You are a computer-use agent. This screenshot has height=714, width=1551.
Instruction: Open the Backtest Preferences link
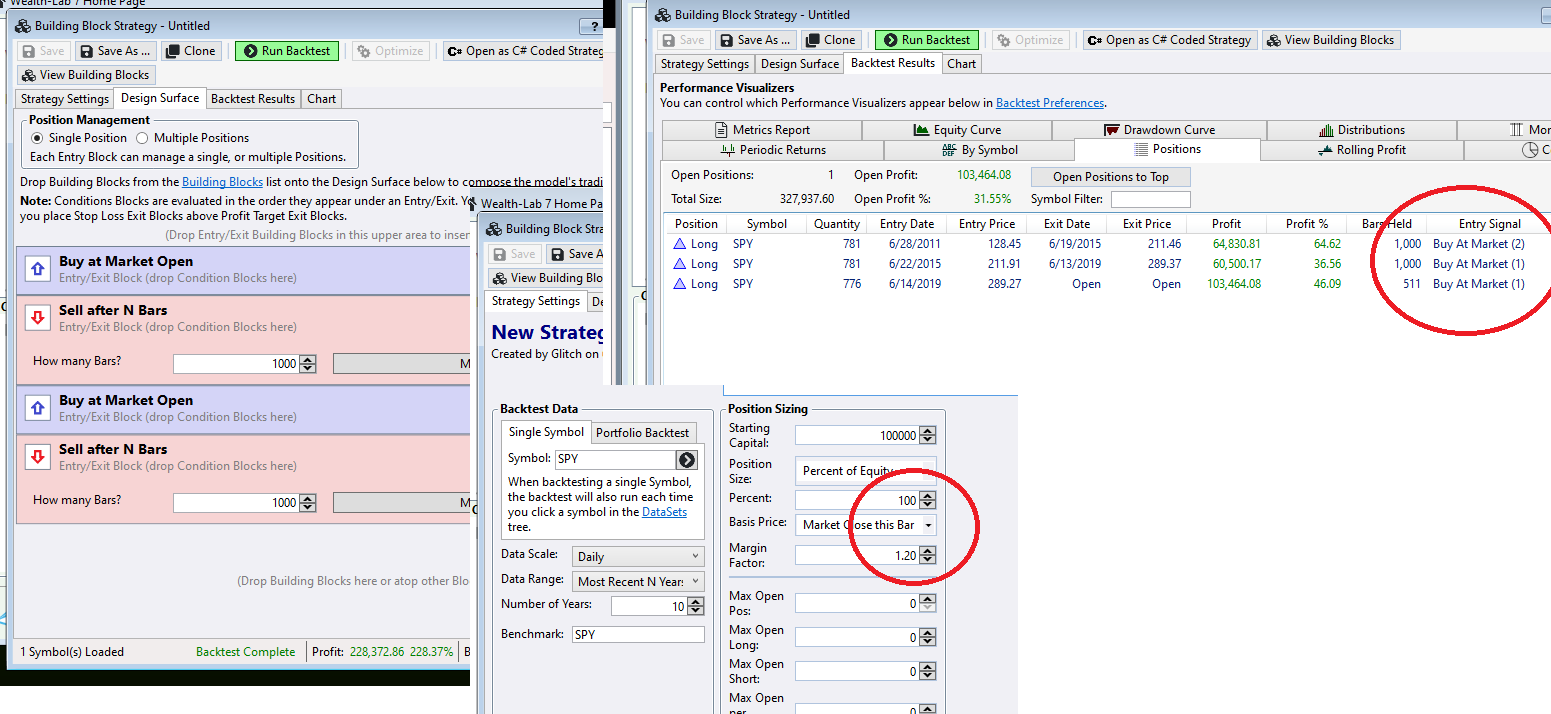click(x=1050, y=103)
